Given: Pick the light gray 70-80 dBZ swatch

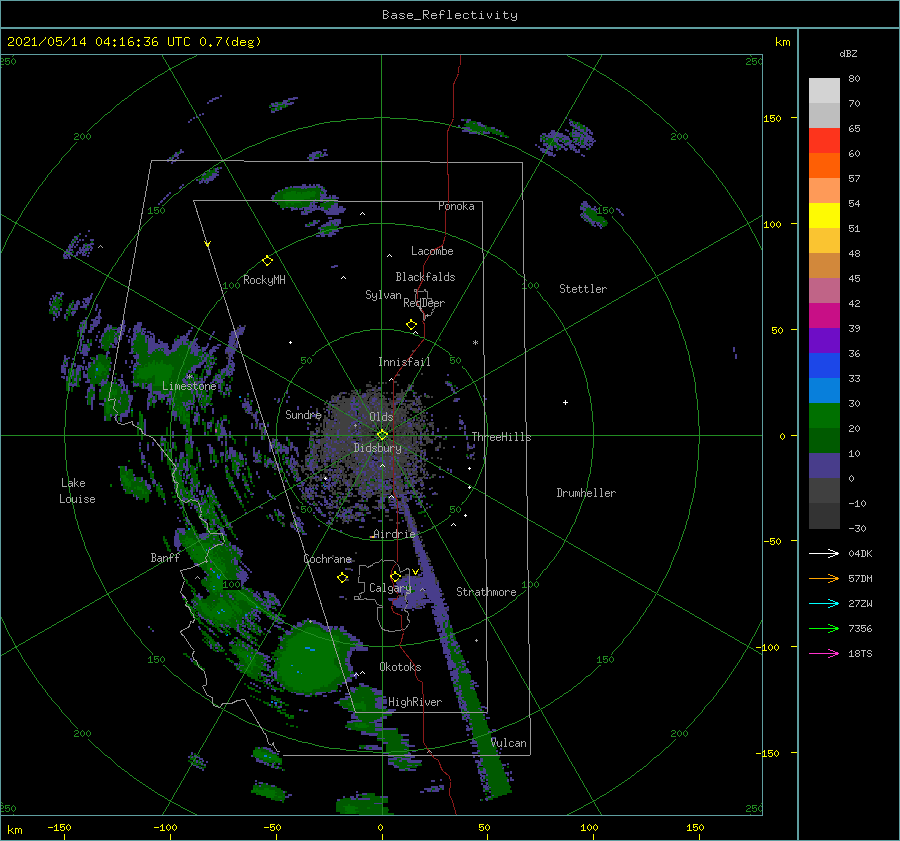Looking at the screenshot, I should (824, 91).
